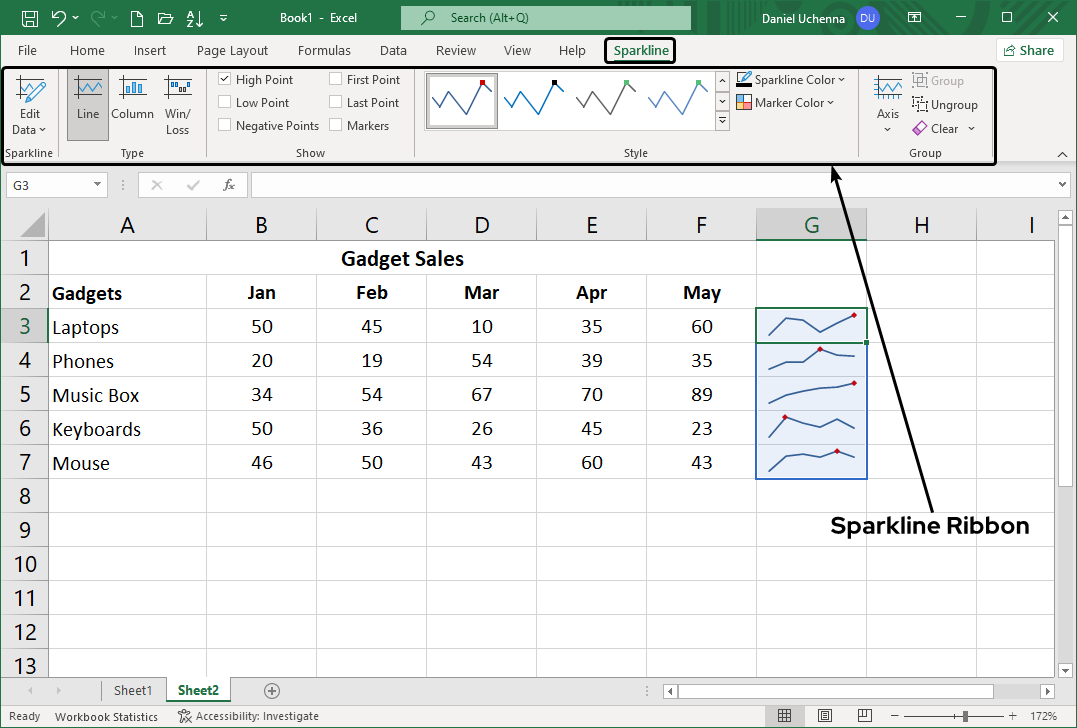Ungroup the selected sparklines
Viewport: 1077px width, 728px height.
[x=944, y=104]
